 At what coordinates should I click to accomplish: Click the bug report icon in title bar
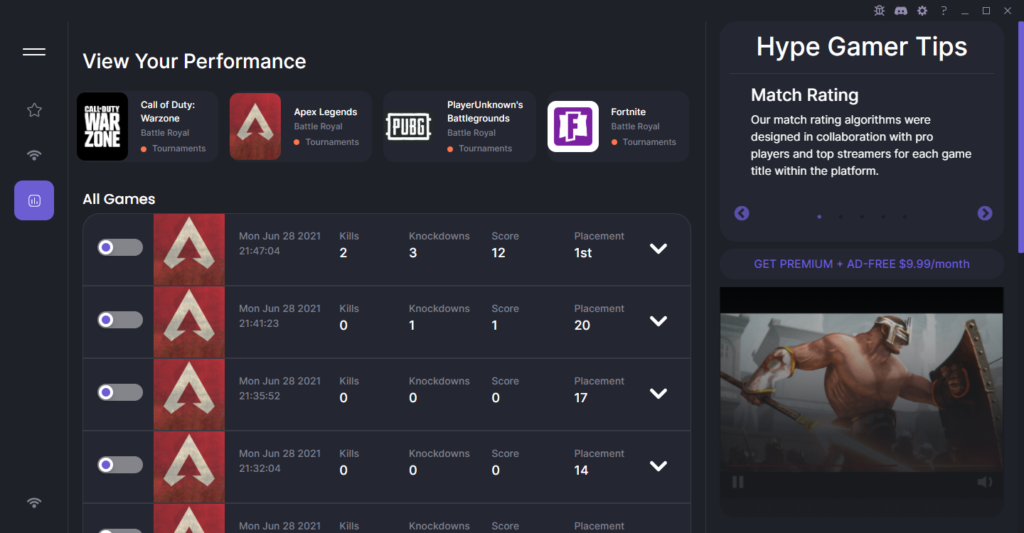click(x=879, y=10)
